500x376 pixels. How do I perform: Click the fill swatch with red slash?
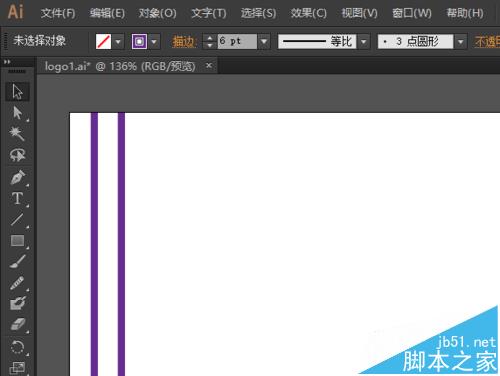point(103,42)
